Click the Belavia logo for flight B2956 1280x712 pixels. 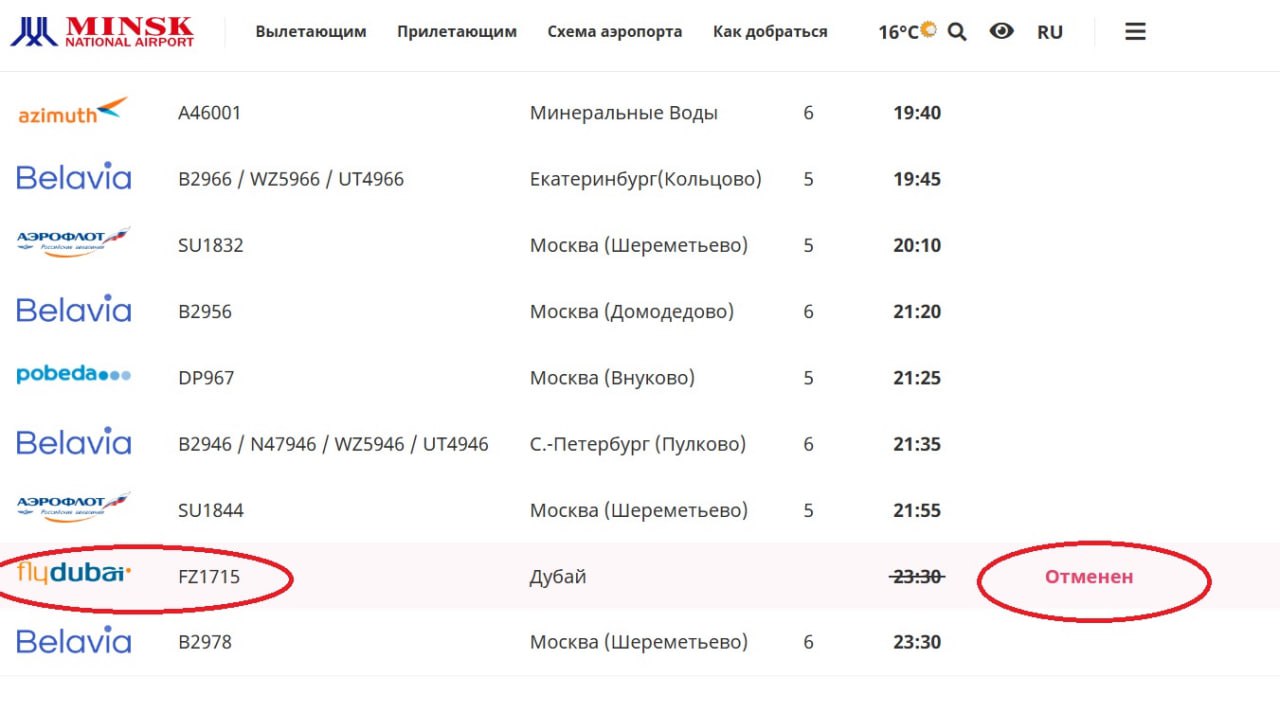pyautogui.click(x=73, y=310)
